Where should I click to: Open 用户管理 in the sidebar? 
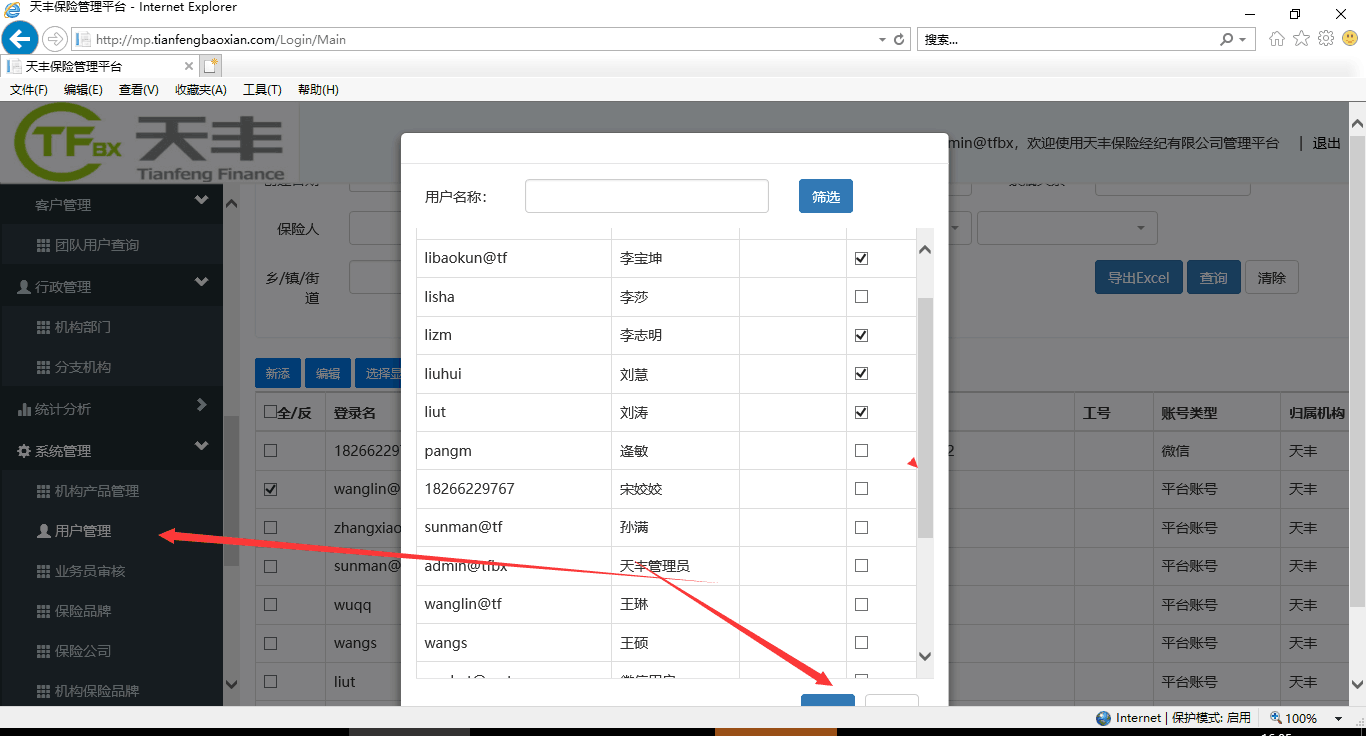82,531
